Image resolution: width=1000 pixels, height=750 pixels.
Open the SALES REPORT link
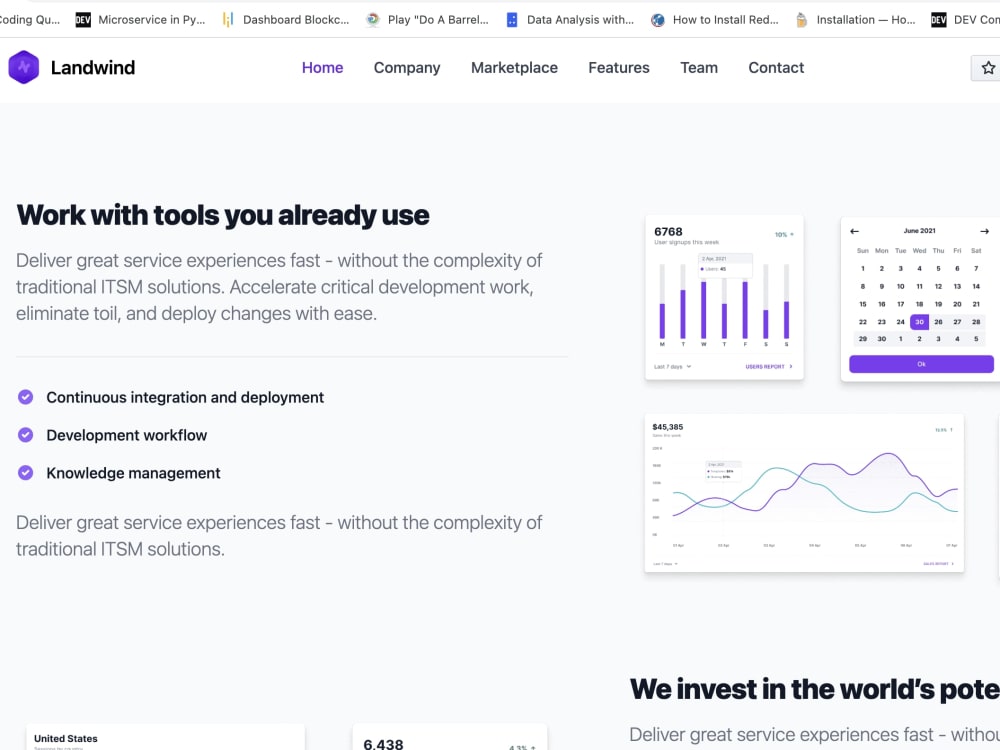coord(936,564)
